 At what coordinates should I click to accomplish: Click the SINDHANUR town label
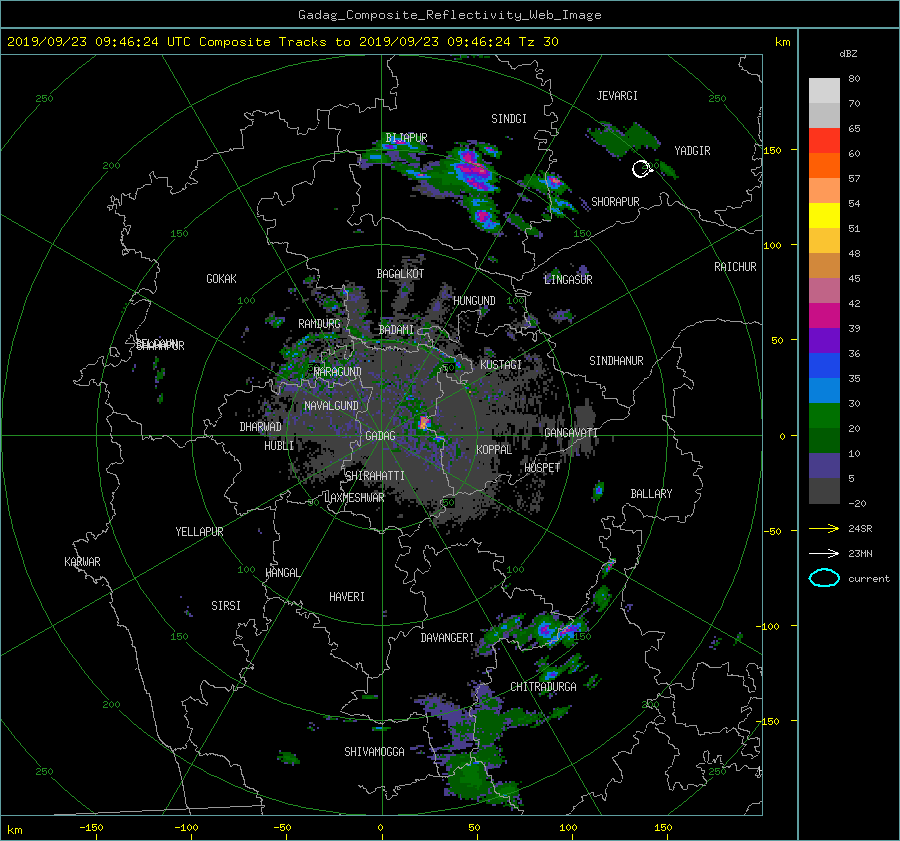(x=616, y=361)
